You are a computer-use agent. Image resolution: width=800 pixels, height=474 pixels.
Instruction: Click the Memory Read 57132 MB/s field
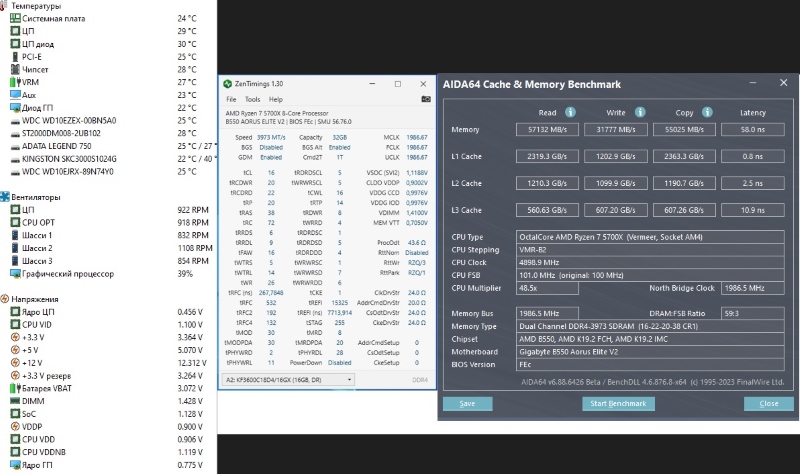point(547,130)
